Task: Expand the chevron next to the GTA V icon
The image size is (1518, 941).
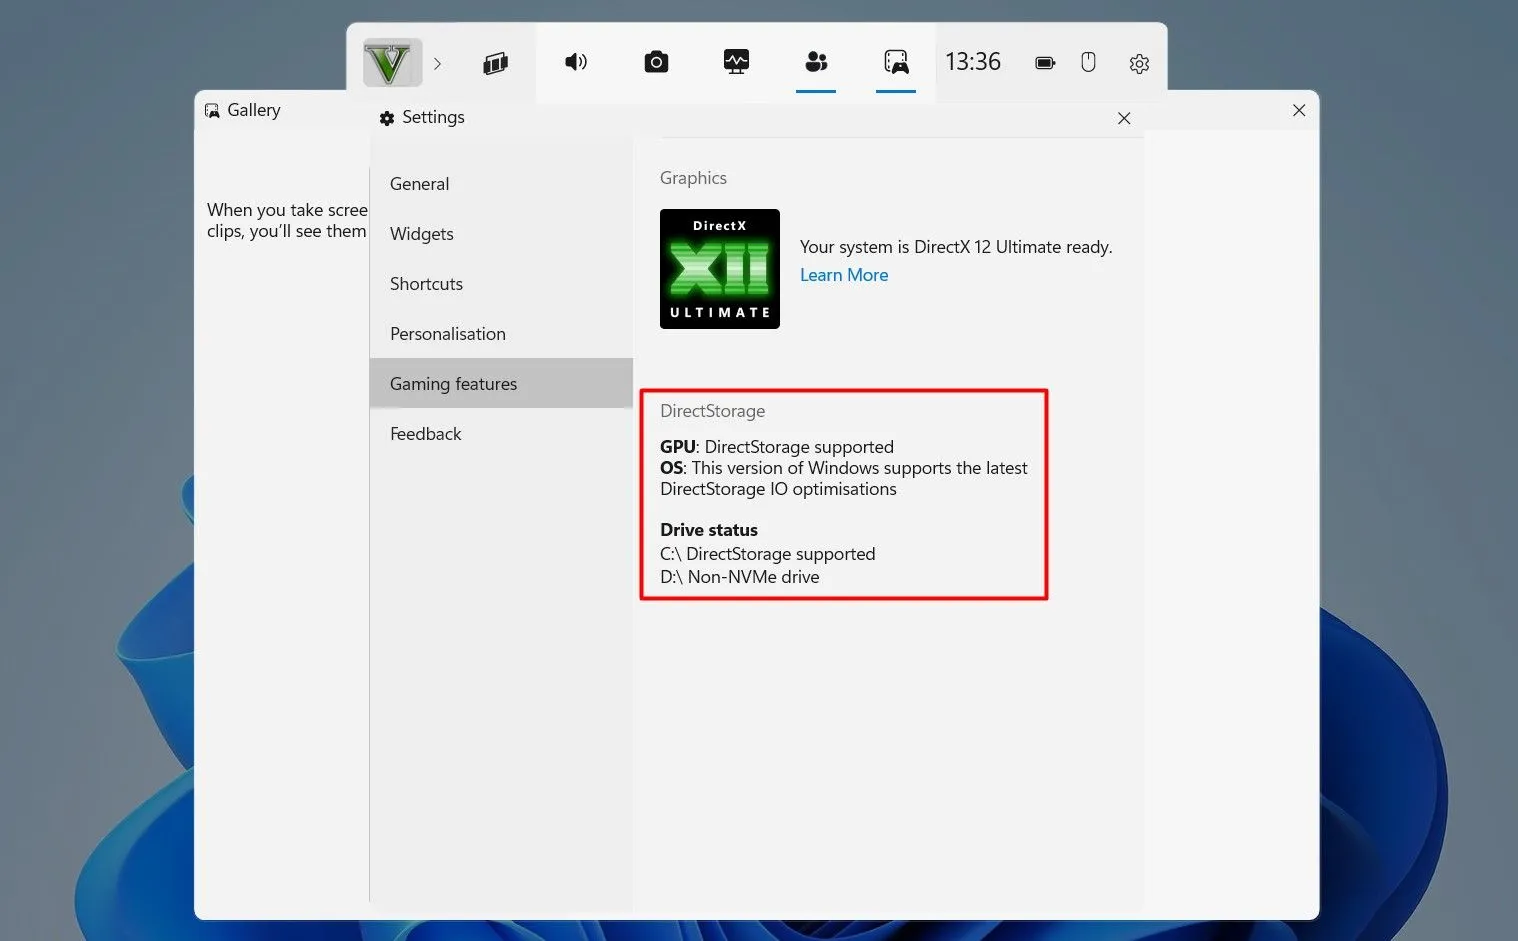Action: coord(437,63)
